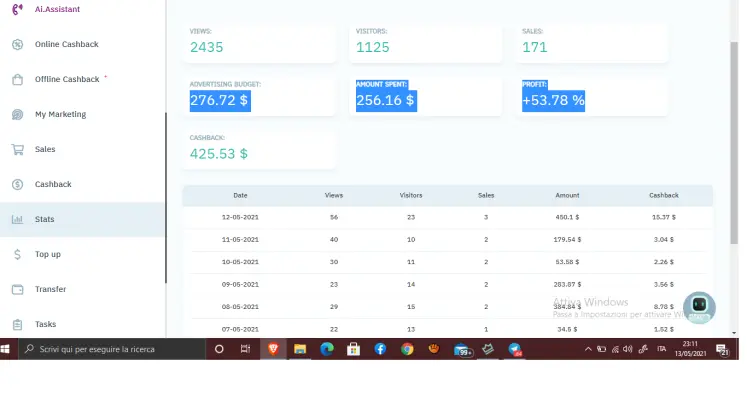Select the 11-05-2021 date cell

(240, 240)
